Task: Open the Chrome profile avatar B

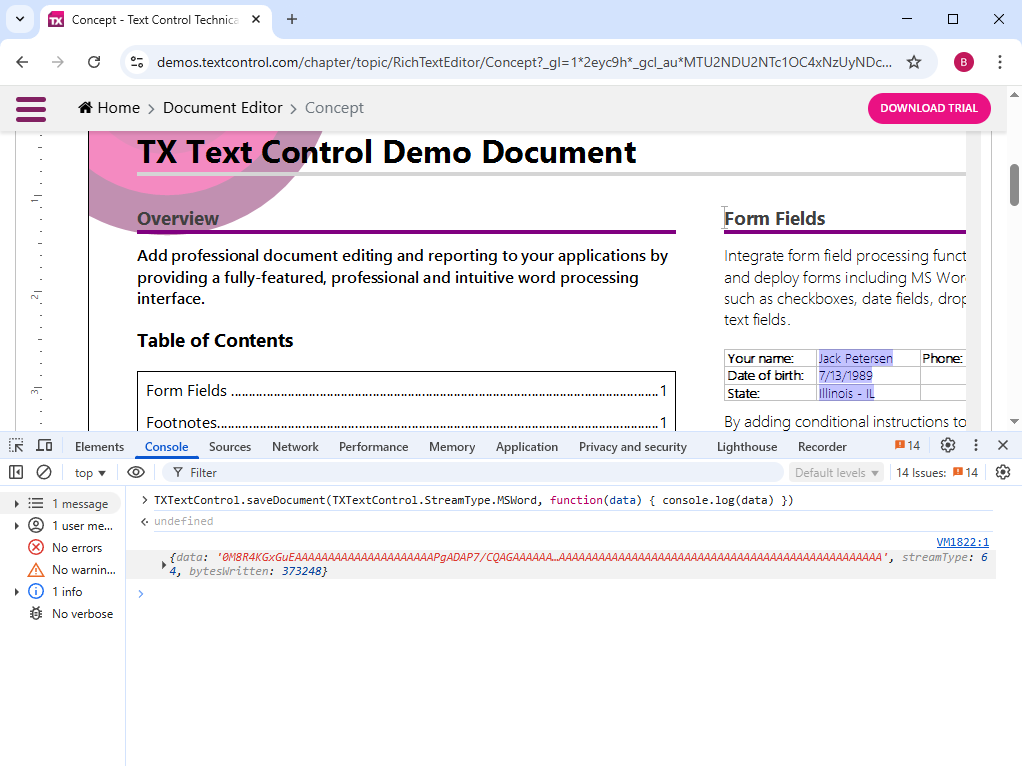Action: [963, 62]
